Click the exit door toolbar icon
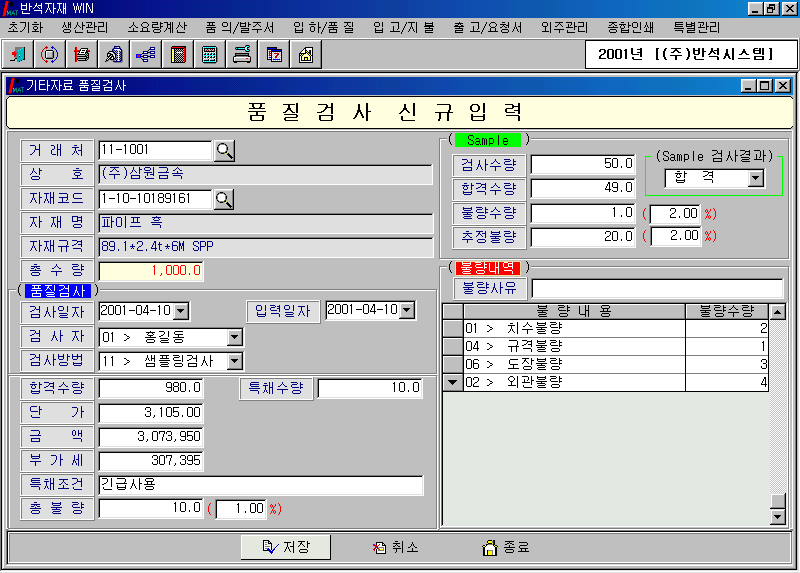The image size is (800, 573). tap(19, 54)
